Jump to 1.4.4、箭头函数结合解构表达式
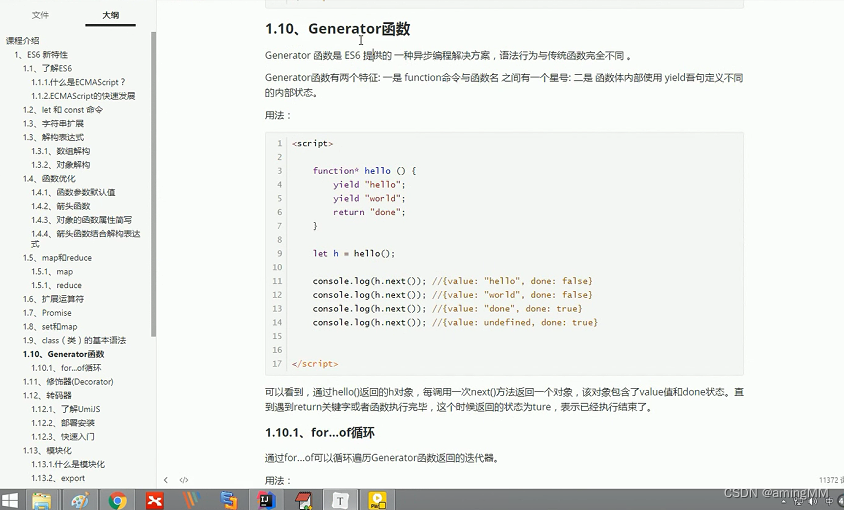Image resolution: width=844 pixels, height=510 pixels. (86, 239)
